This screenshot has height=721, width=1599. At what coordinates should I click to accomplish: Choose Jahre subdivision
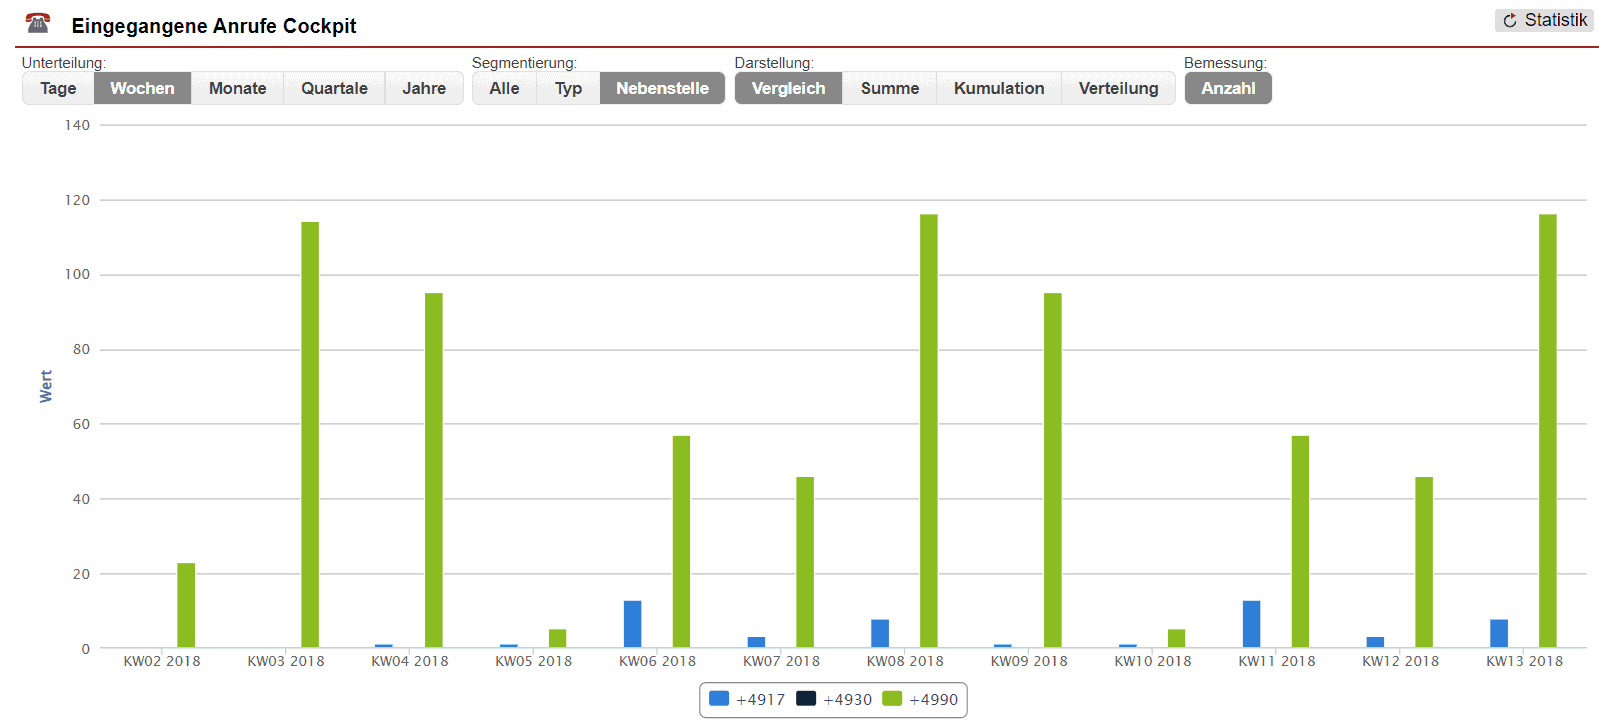[x=424, y=88]
